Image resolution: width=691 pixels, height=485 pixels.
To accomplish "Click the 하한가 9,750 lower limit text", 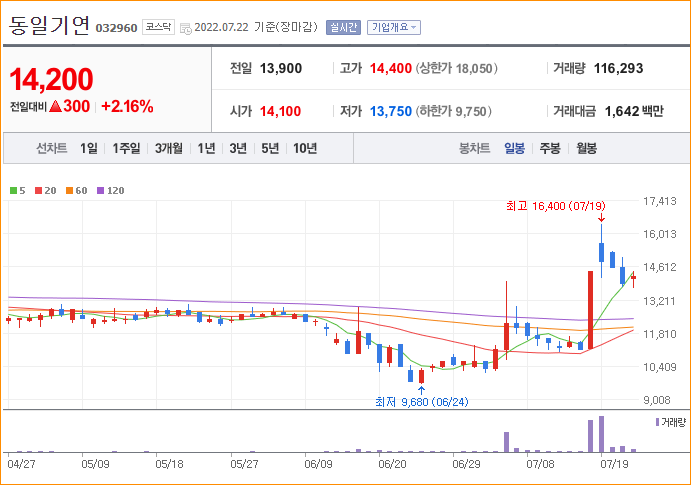I will click(453, 111).
